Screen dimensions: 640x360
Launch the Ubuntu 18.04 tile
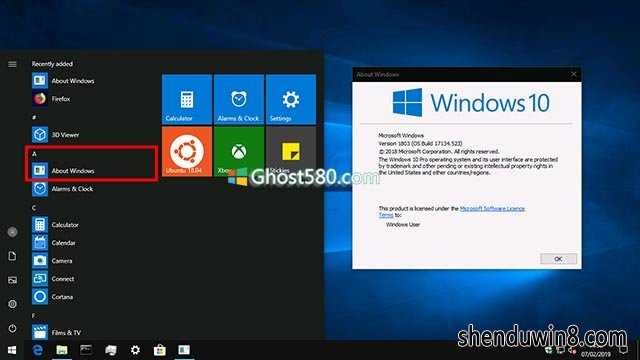coord(187,151)
